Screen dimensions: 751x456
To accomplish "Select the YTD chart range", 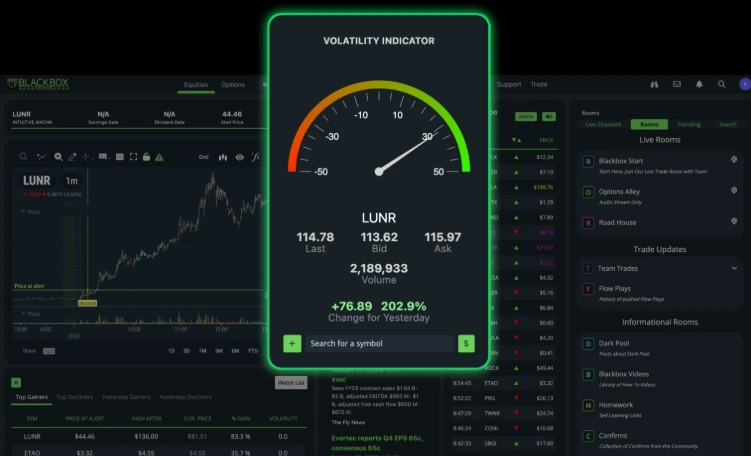I will tap(253, 351).
